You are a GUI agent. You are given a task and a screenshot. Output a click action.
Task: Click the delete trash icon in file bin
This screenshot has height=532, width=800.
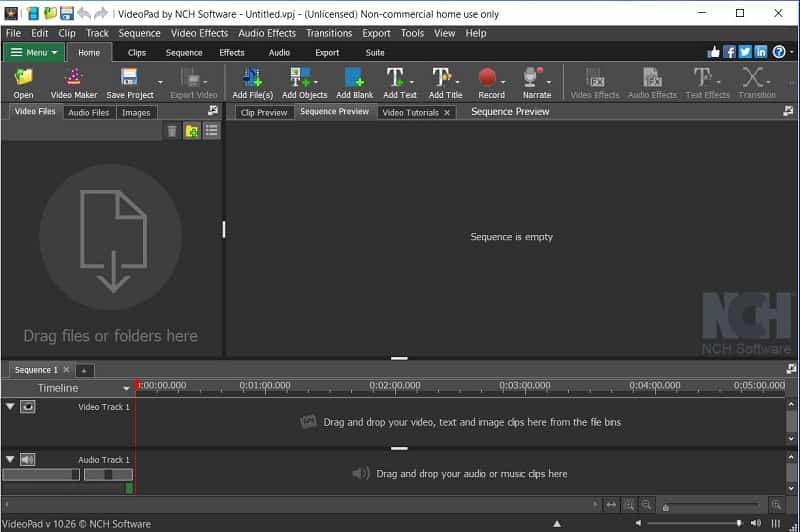(172, 131)
